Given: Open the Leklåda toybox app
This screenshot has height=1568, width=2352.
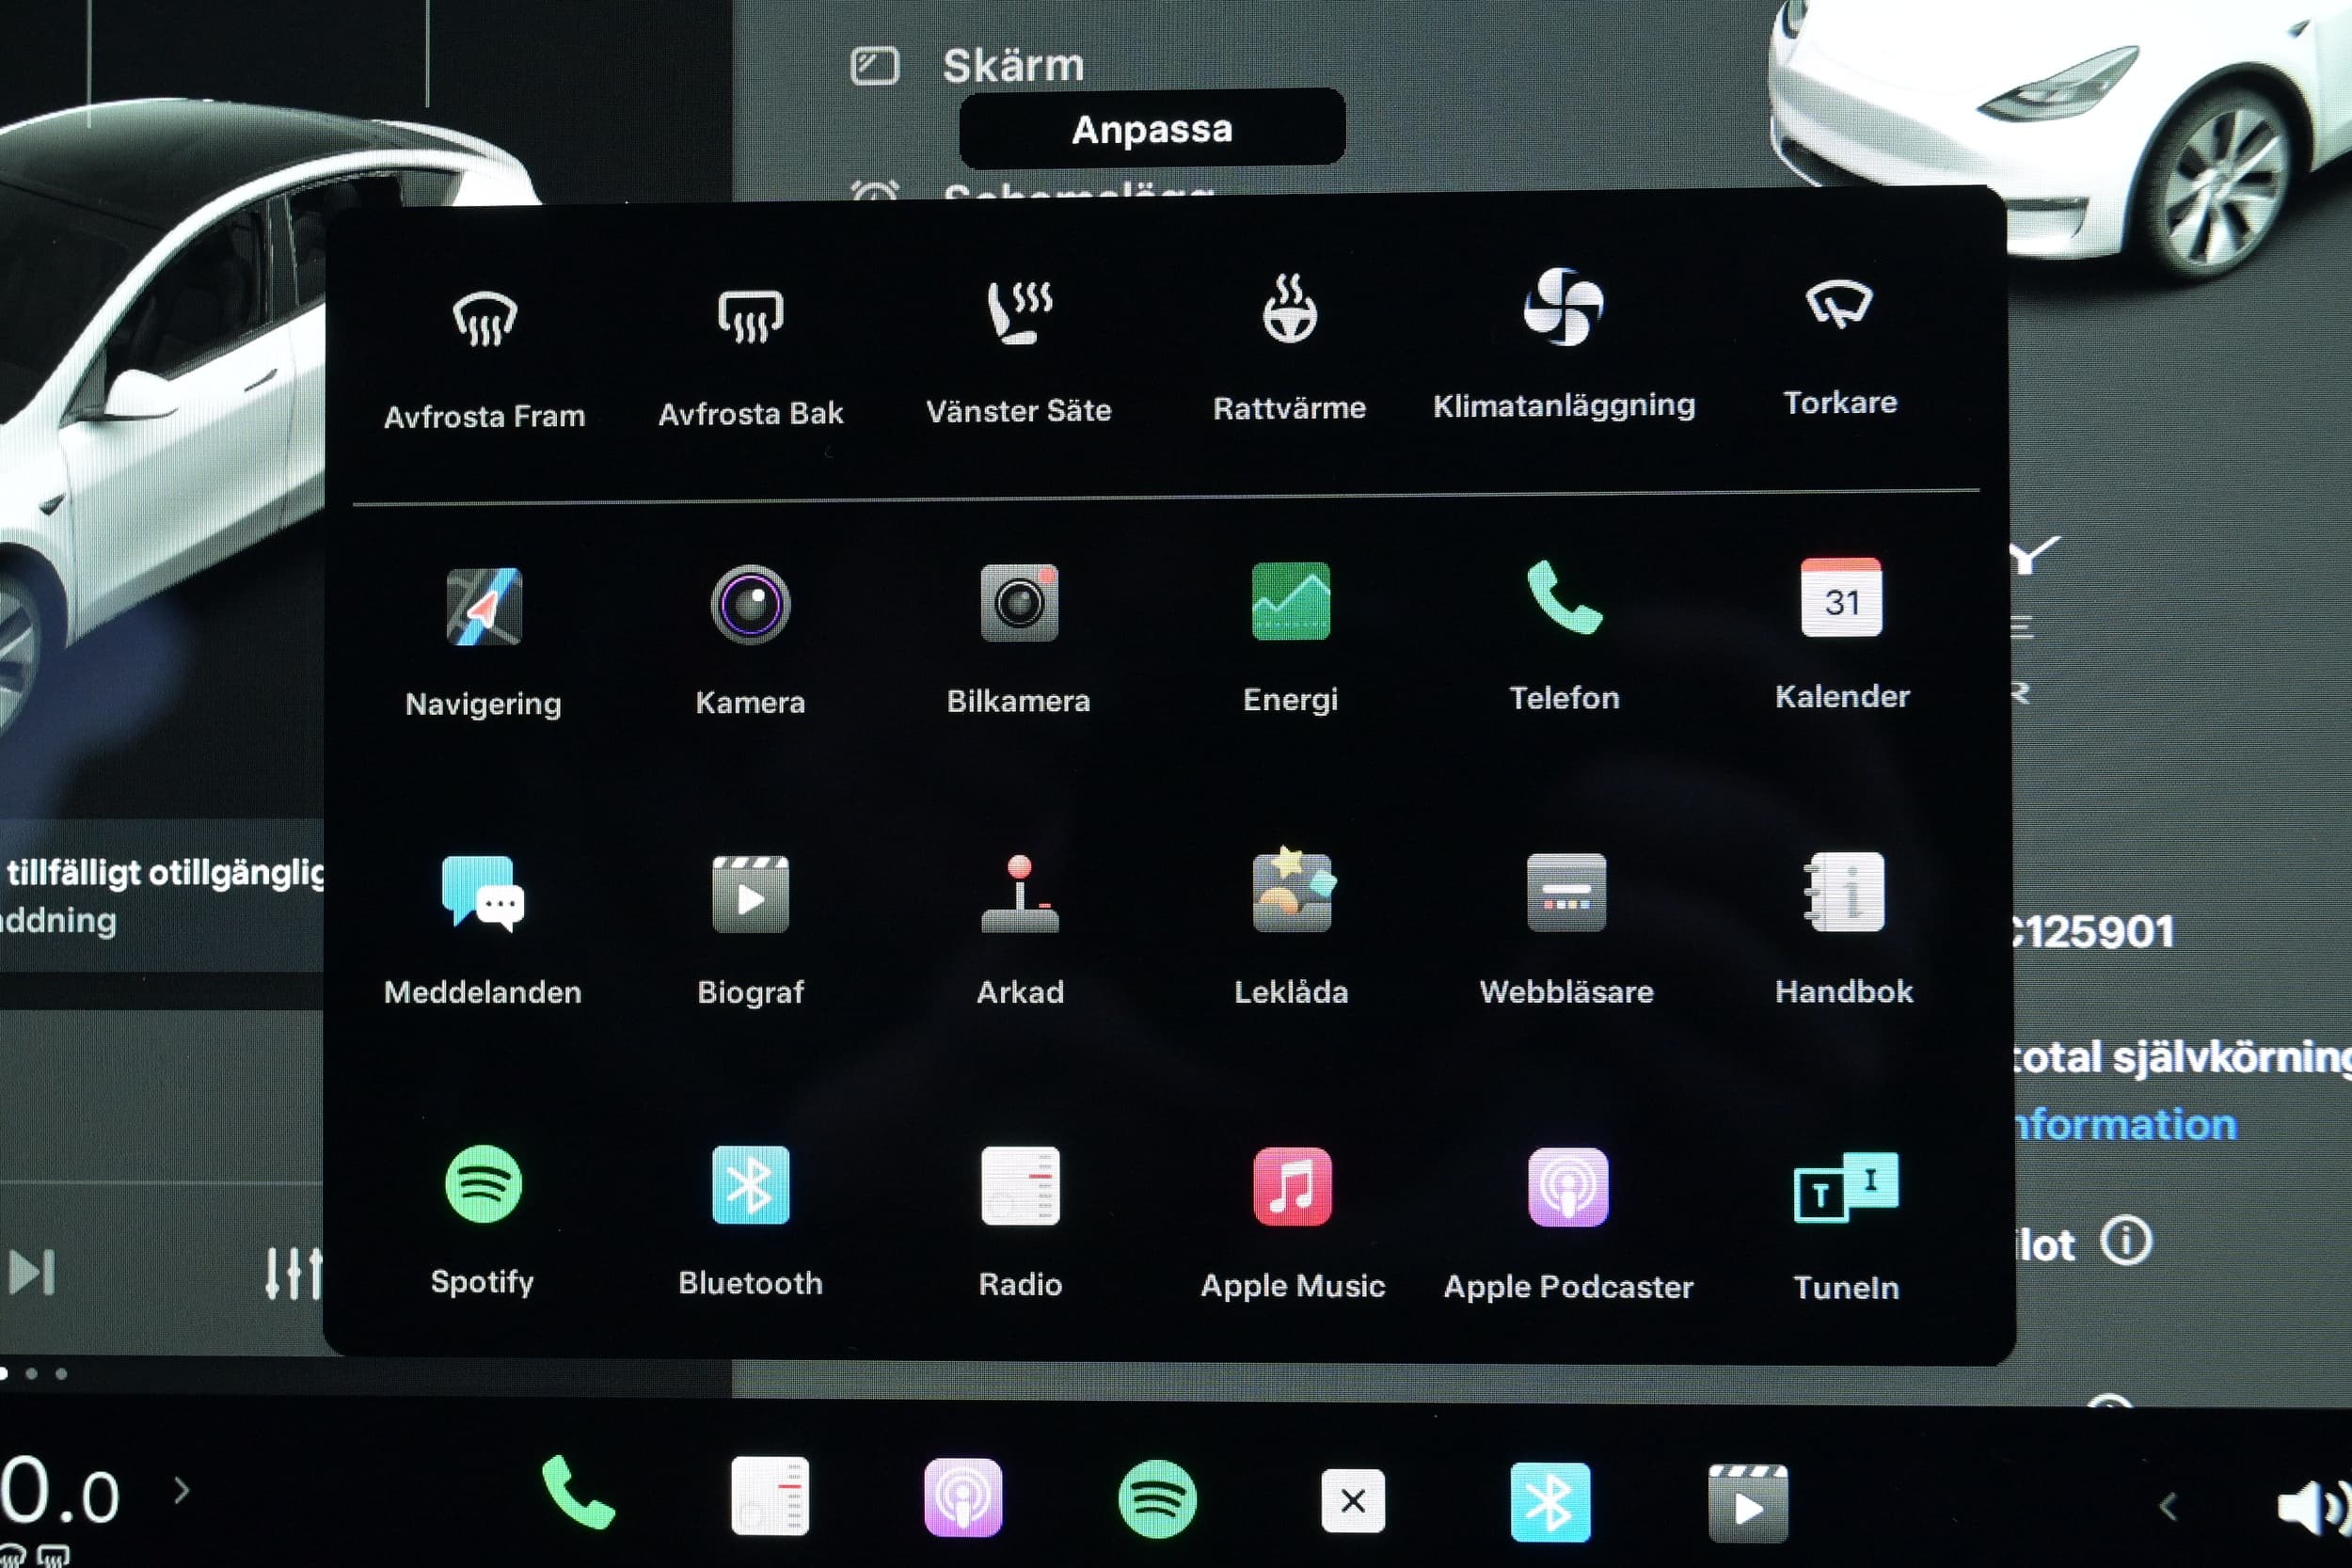Looking at the screenshot, I should click(1291, 929).
